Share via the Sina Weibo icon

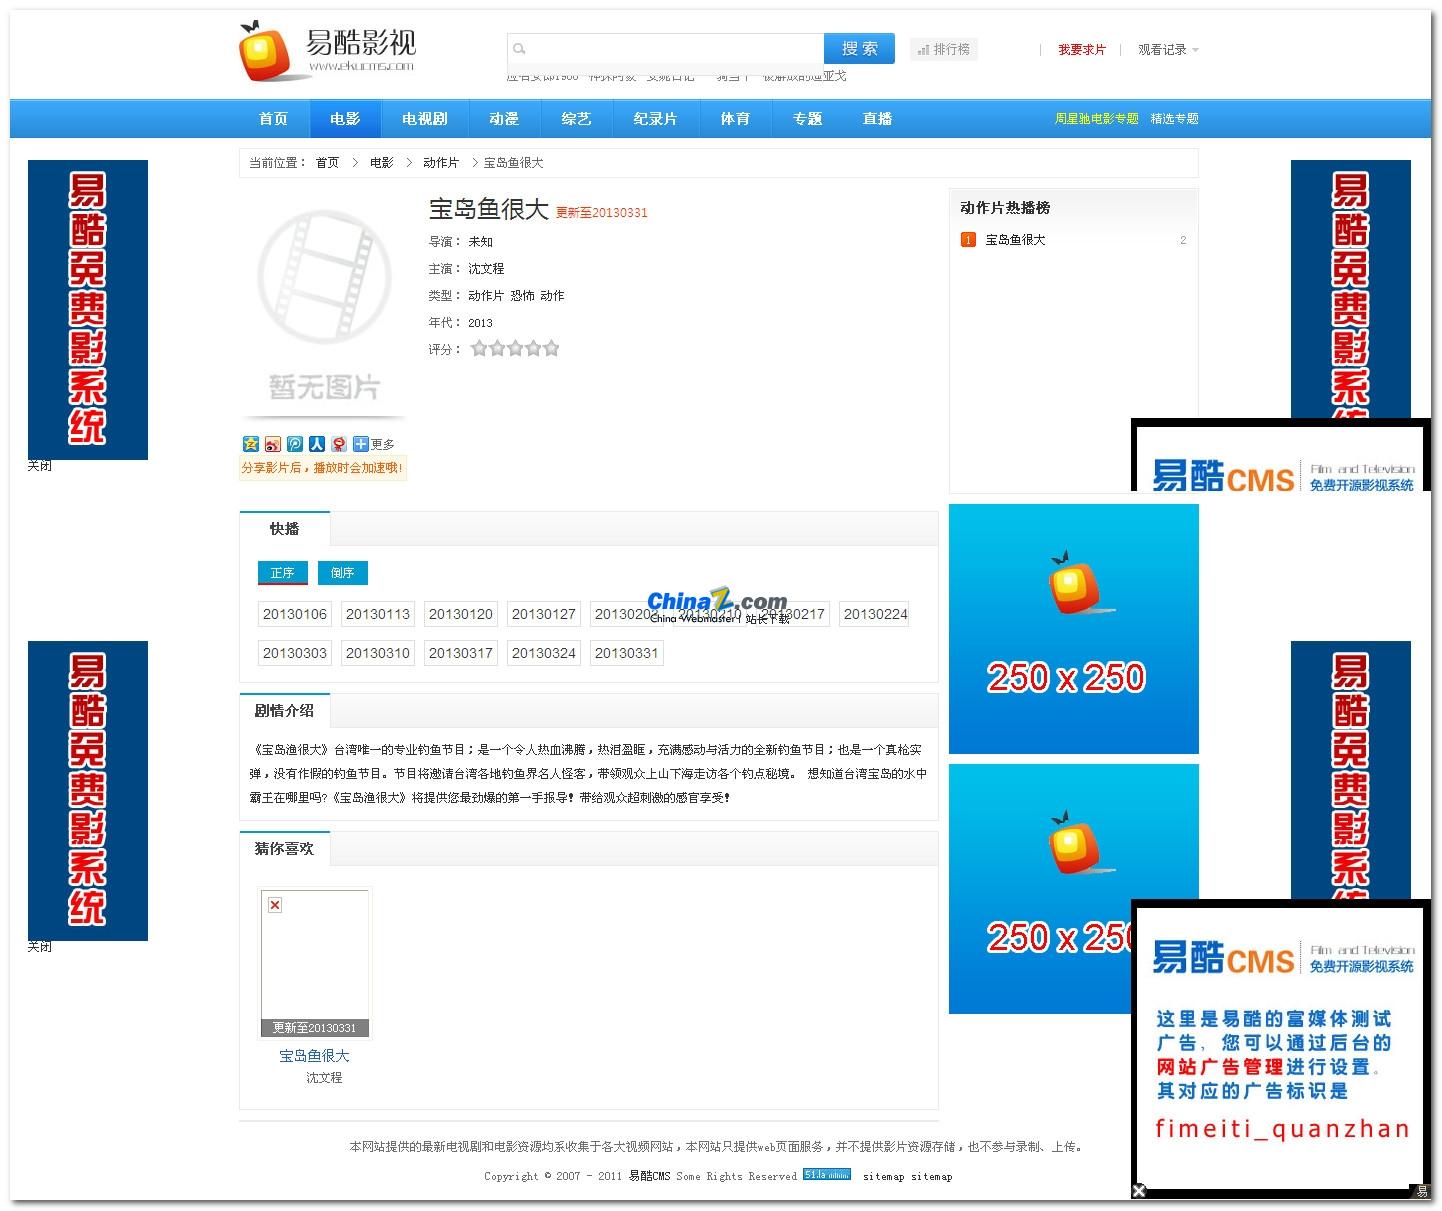[273, 444]
